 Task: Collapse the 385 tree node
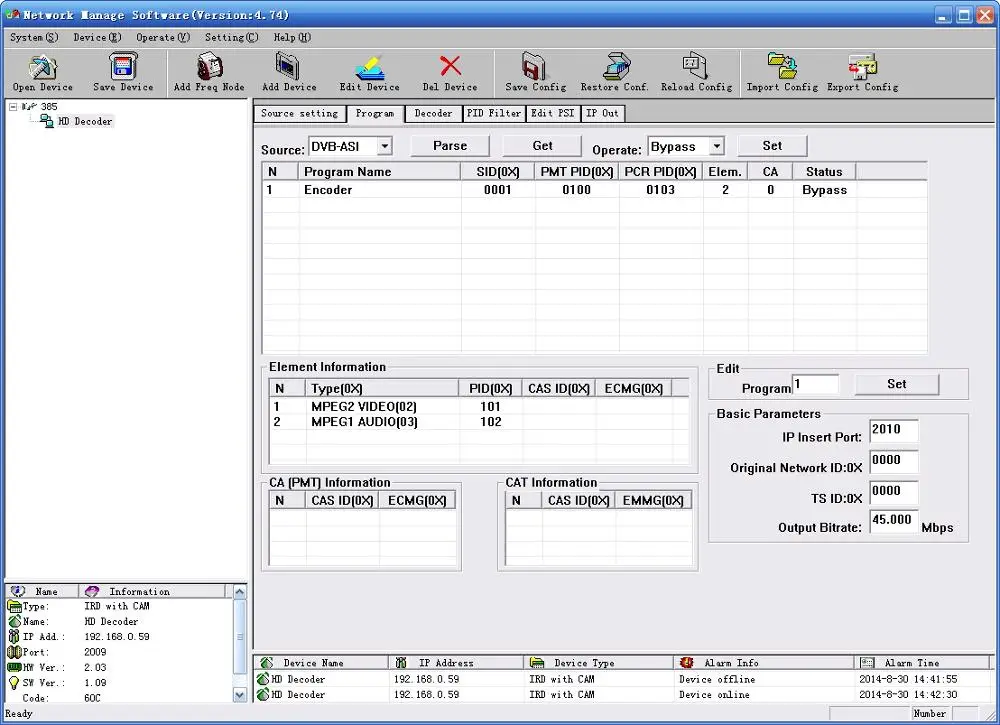(13, 106)
